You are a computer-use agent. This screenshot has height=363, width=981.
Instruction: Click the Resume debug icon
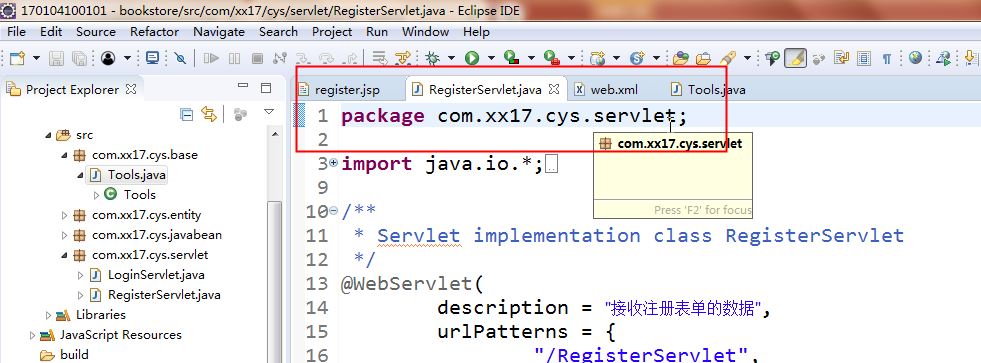[211, 58]
